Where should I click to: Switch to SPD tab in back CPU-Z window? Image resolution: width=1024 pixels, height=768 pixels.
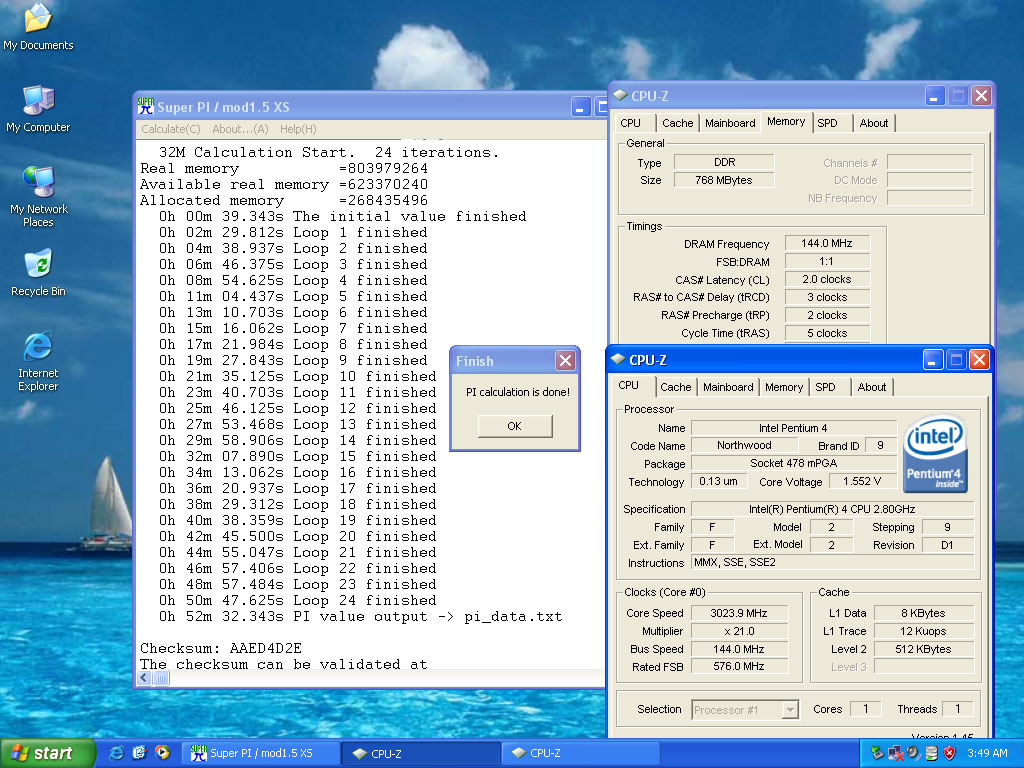pyautogui.click(x=827, y=123)
